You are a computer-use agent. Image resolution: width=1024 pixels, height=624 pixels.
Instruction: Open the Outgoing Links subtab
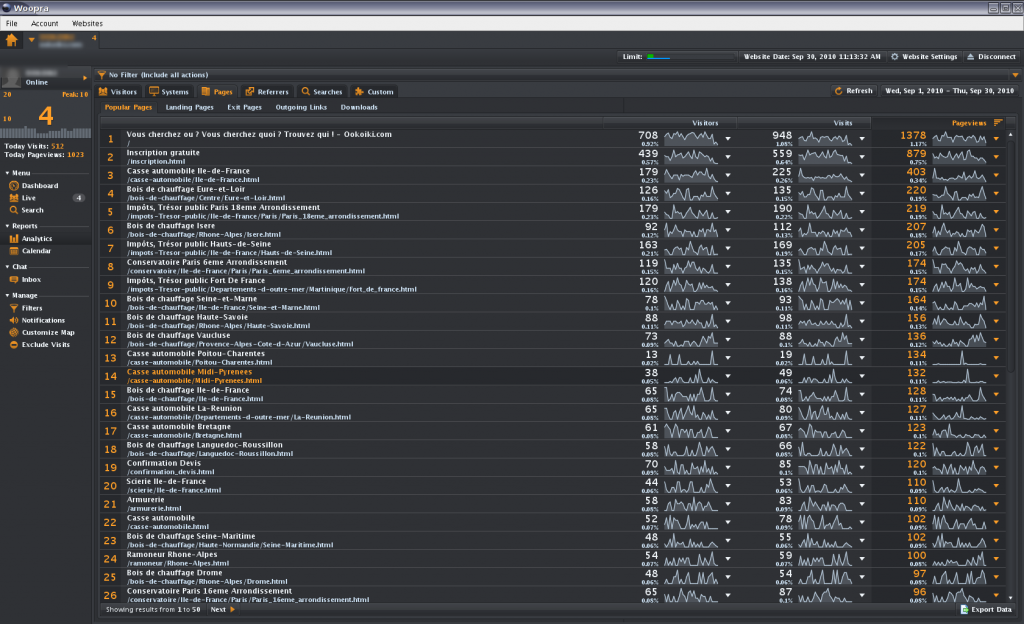coord(301,107)
